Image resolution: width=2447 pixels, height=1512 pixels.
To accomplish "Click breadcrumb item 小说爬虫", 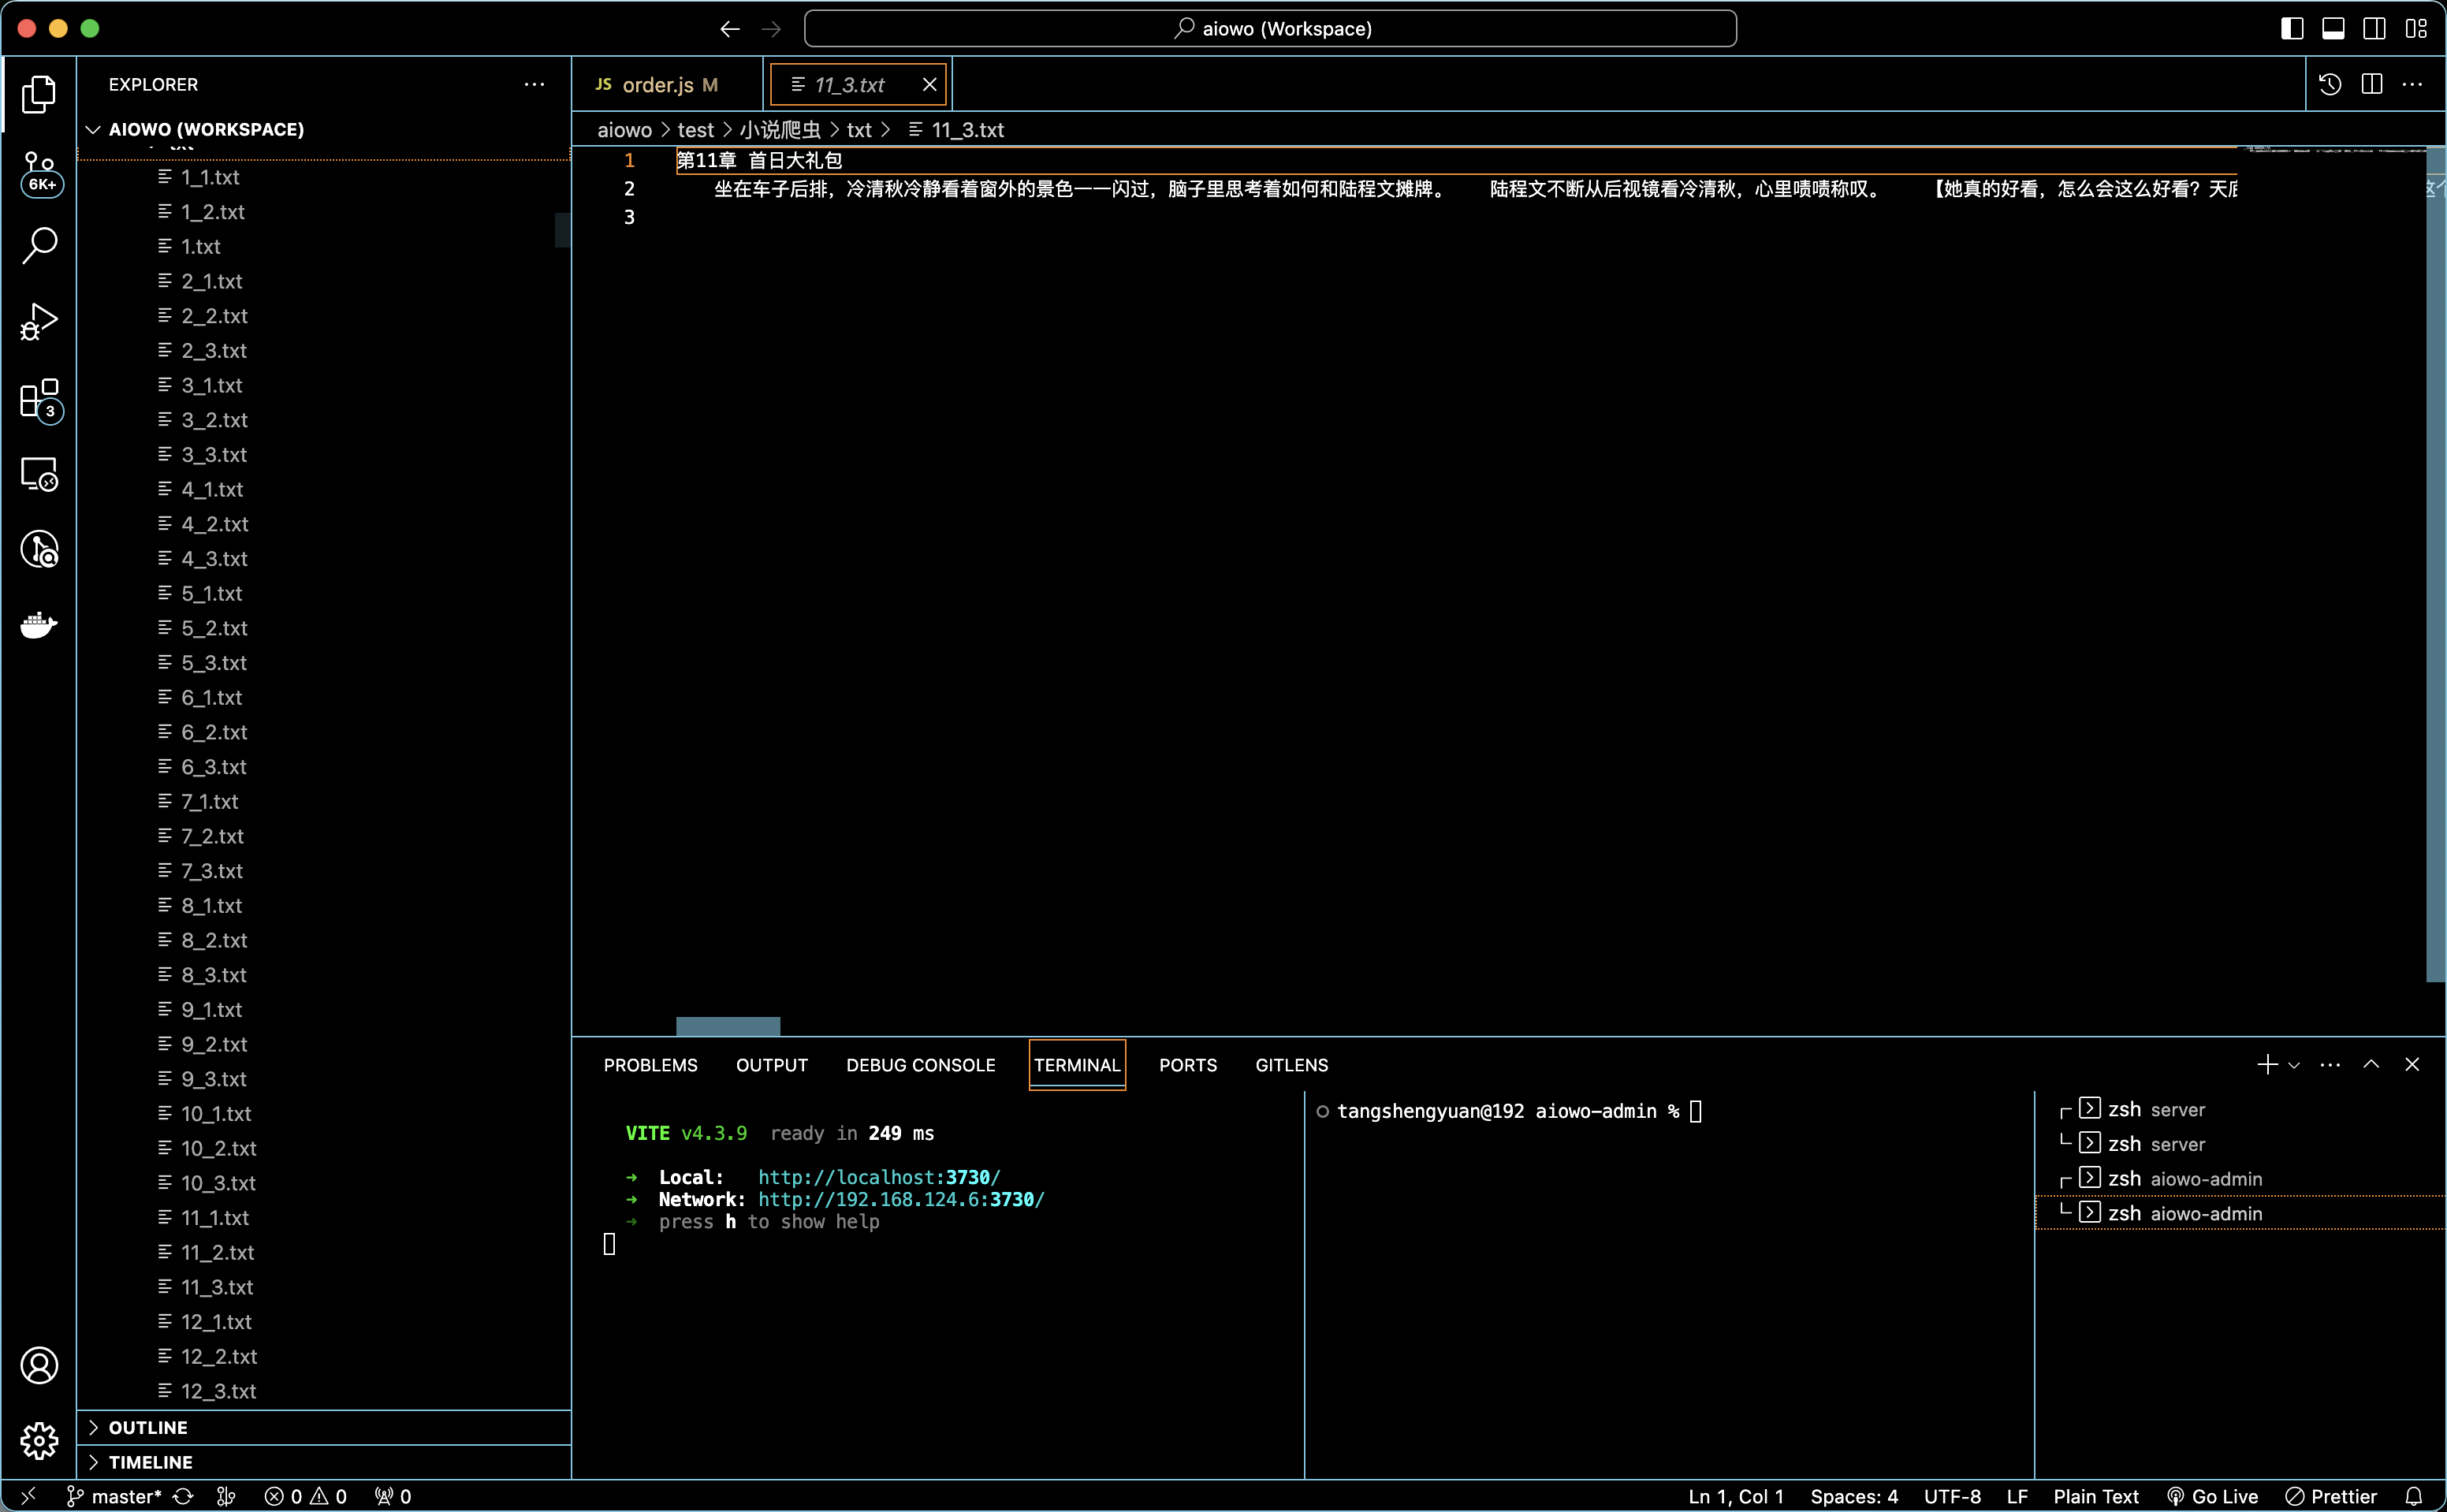I will [x=780, y=130].
